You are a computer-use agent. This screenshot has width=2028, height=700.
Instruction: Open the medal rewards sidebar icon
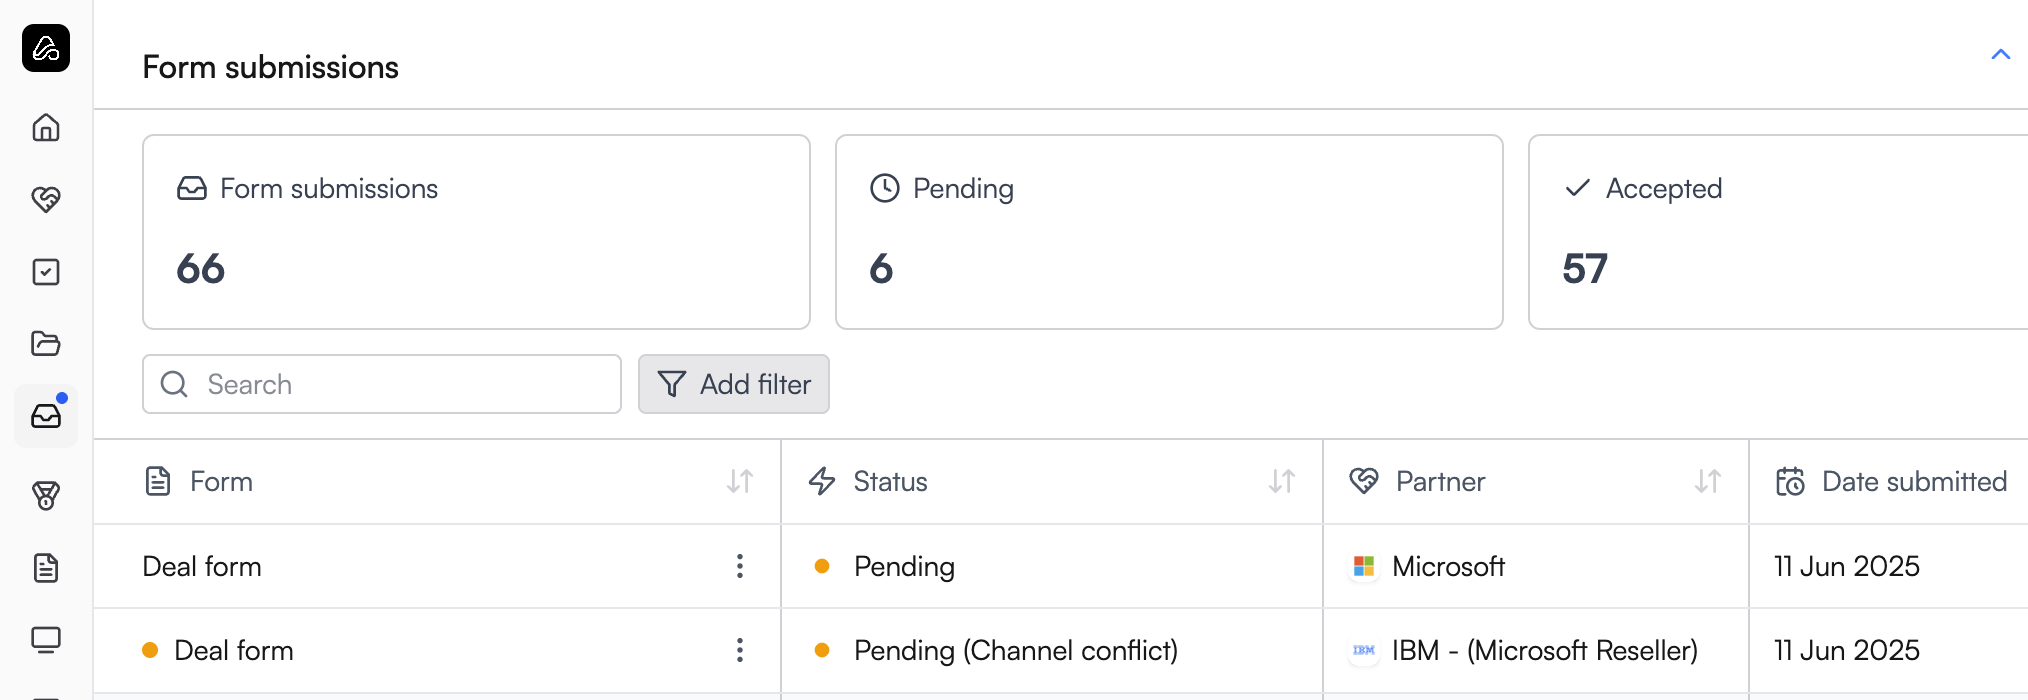[46, 495]
